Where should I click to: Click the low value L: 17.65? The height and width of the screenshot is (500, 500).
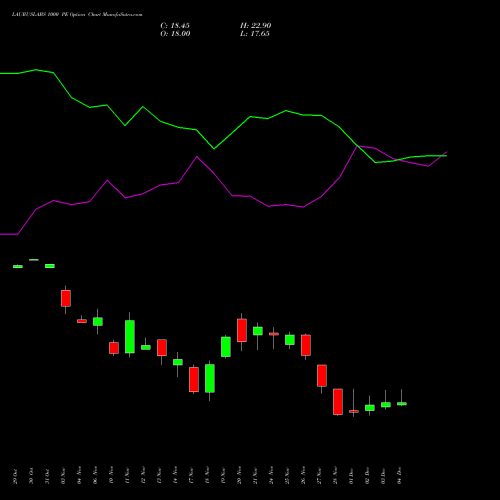pyautogui.click(x=255, y=34)
